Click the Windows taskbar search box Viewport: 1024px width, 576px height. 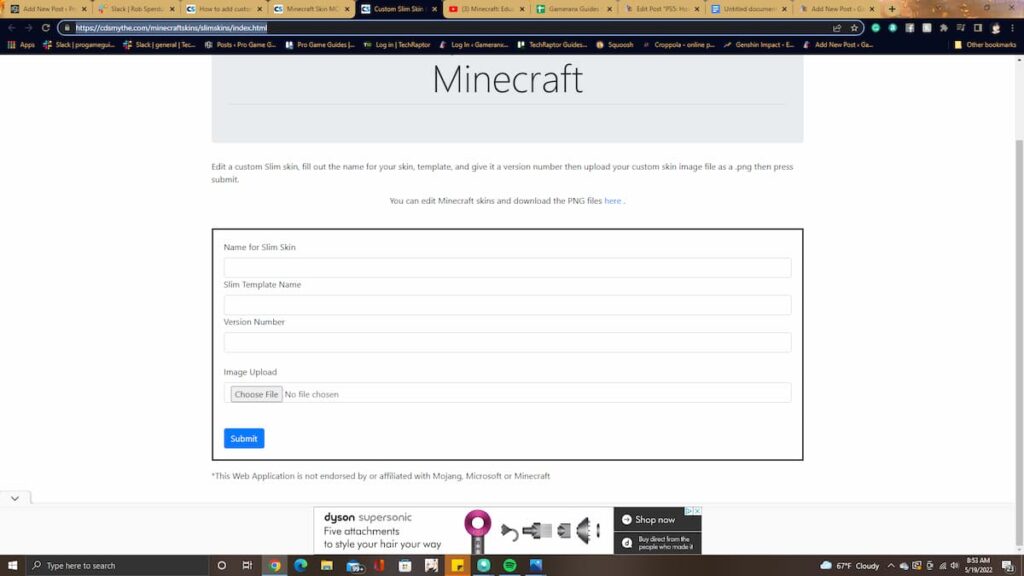click(x=118, y=566)
